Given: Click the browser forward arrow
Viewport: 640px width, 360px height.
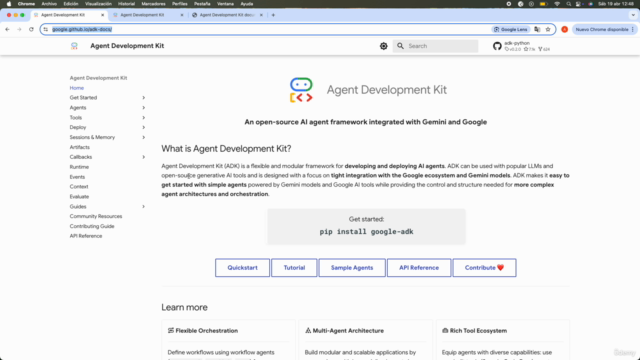Looking at the screenshot, I should coord(19,29).
